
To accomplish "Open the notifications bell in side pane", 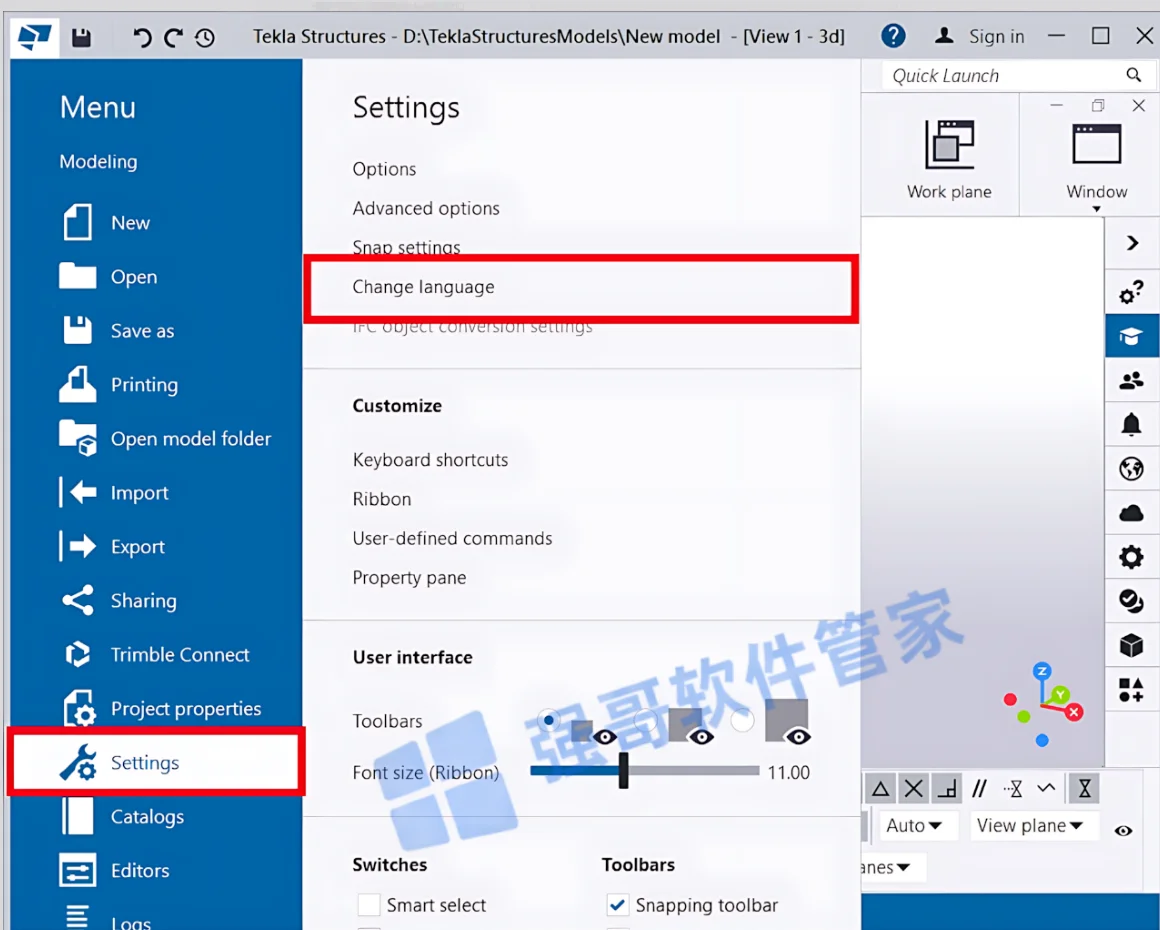I will click(1130, 425).
